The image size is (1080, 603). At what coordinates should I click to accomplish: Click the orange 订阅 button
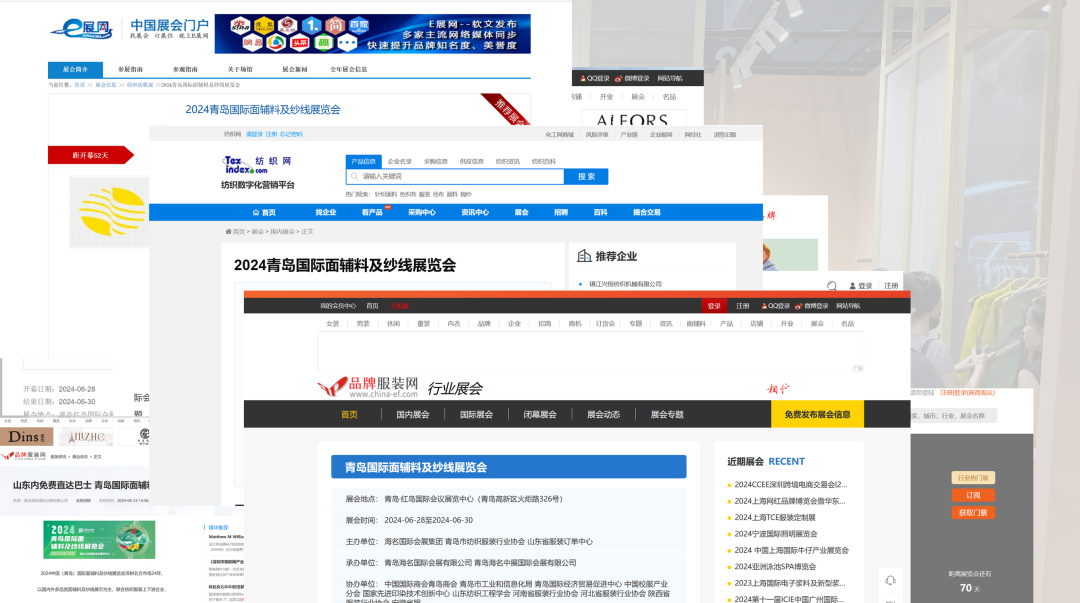click(972, 495)
